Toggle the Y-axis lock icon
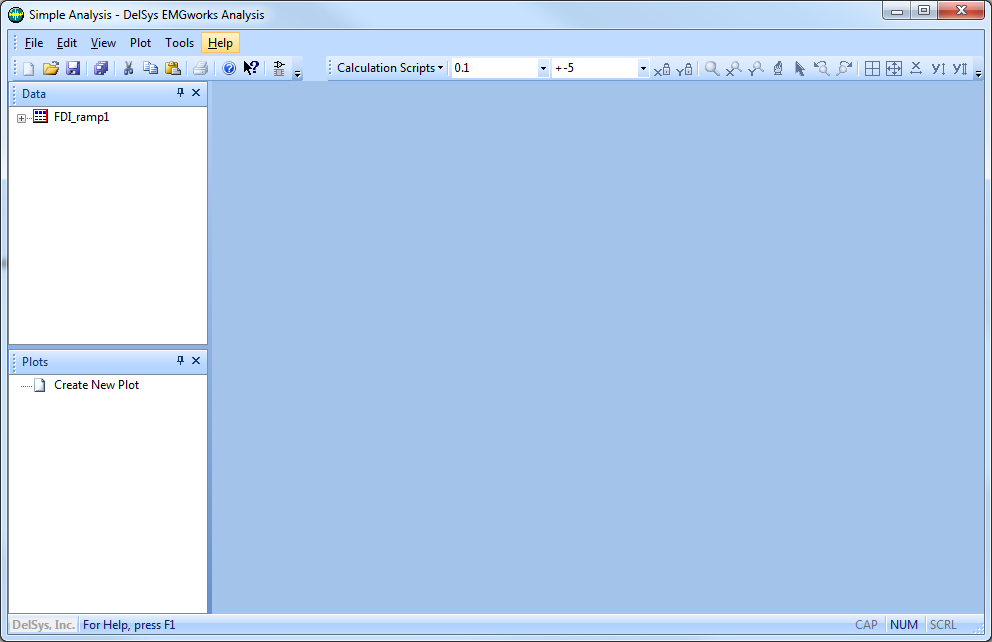This screenshot has width=992, height=642. point(685,69)
